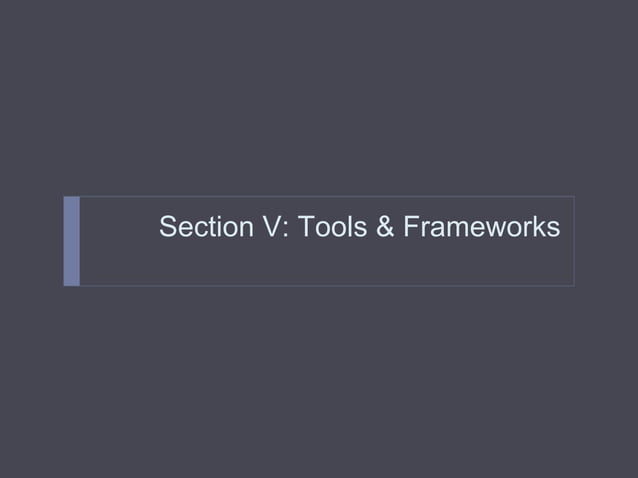The width and height of the screenshot is (638, 478).
Task: Click the word 'Frameworks' in the title
Action: click(481, 228)
